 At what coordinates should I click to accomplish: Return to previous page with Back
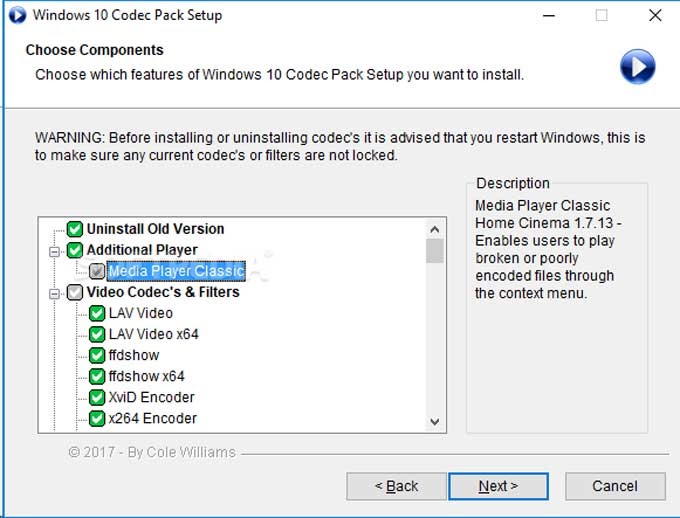coord(396,486)
